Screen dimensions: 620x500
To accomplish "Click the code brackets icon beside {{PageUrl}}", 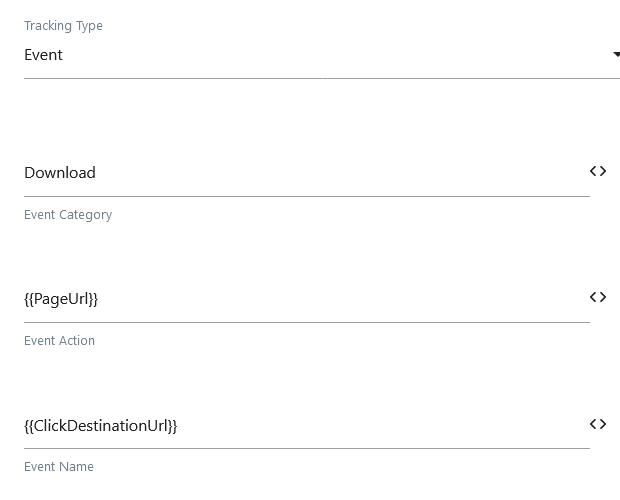I will pyautogui.click(x=598, y=297).
